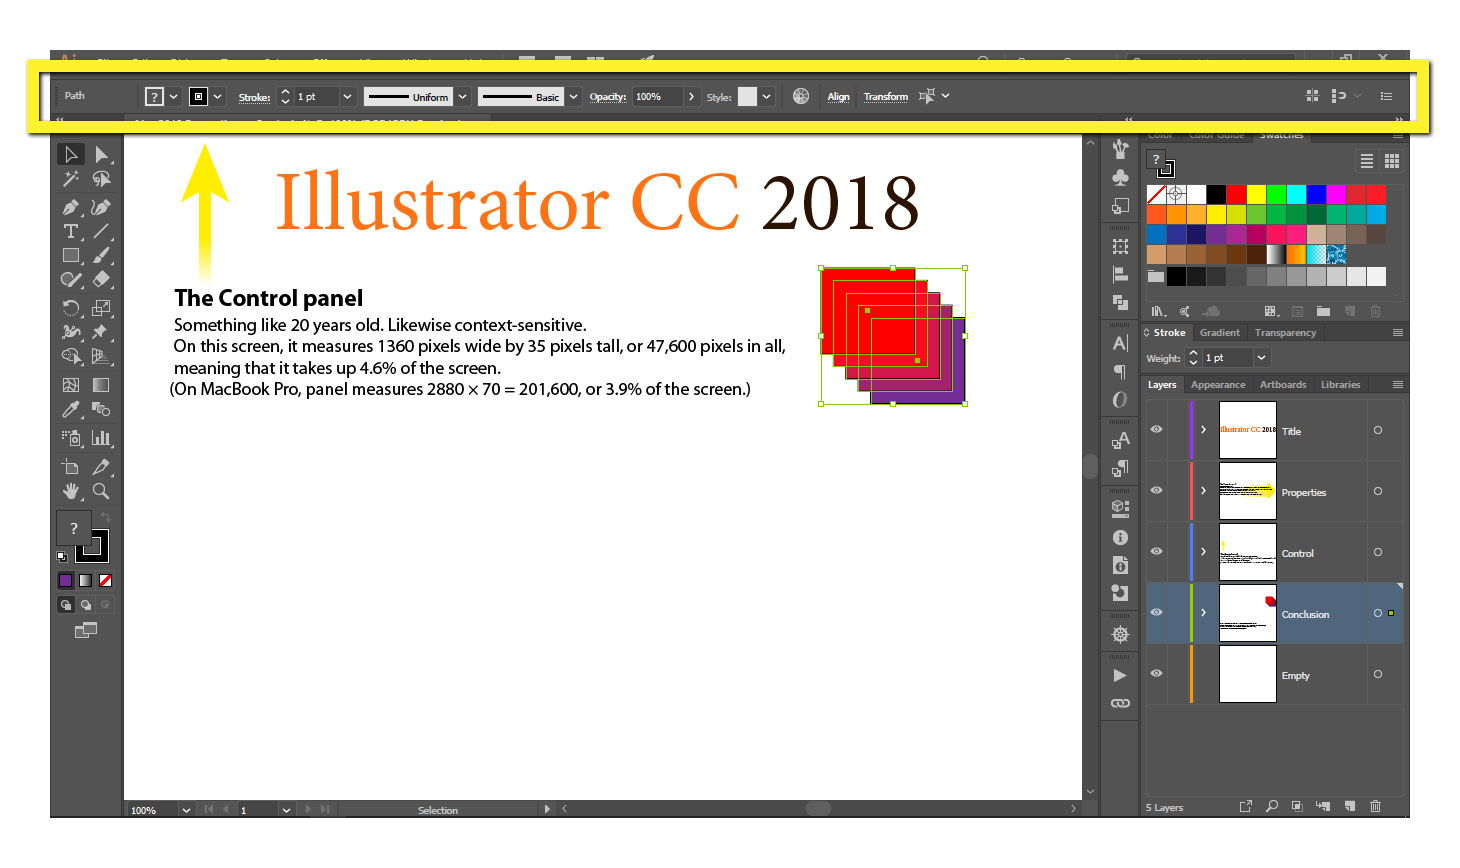
Task: Expand the Control layer contents
Action: [1203, 551]
